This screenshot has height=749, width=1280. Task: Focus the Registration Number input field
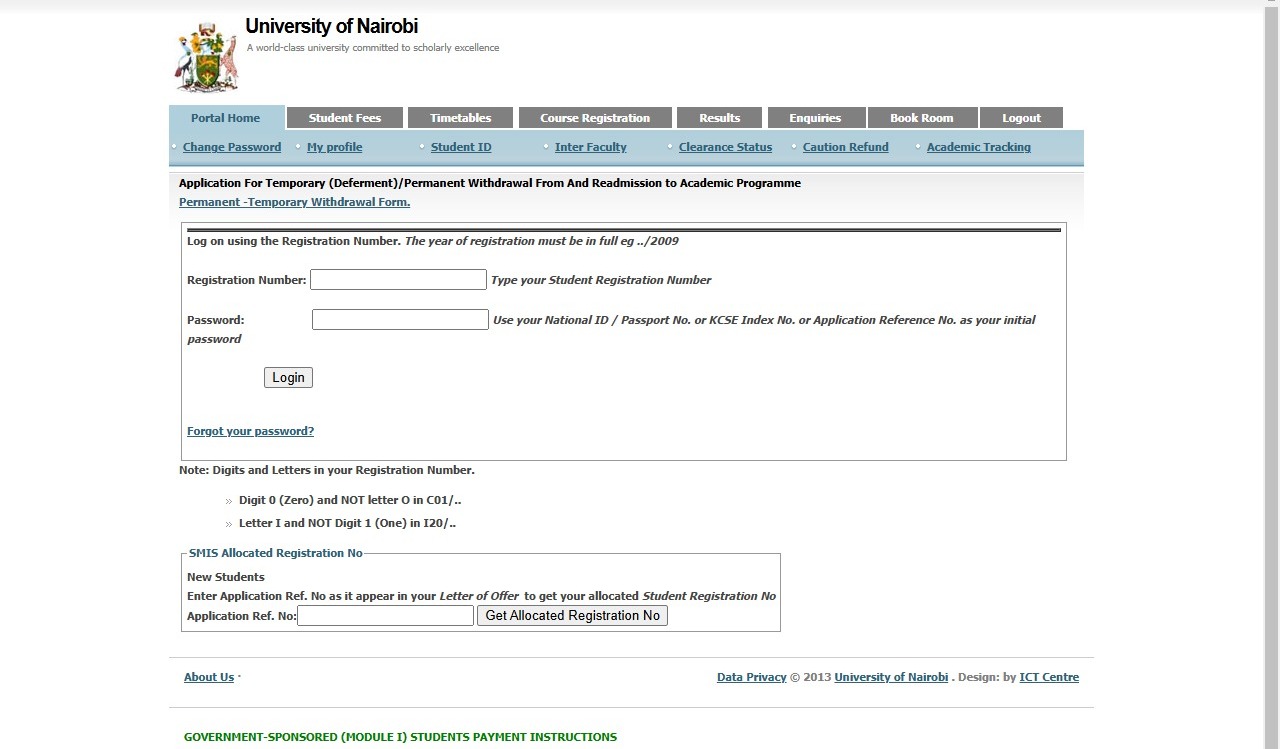pyautogui.click(x=398, y=280)
